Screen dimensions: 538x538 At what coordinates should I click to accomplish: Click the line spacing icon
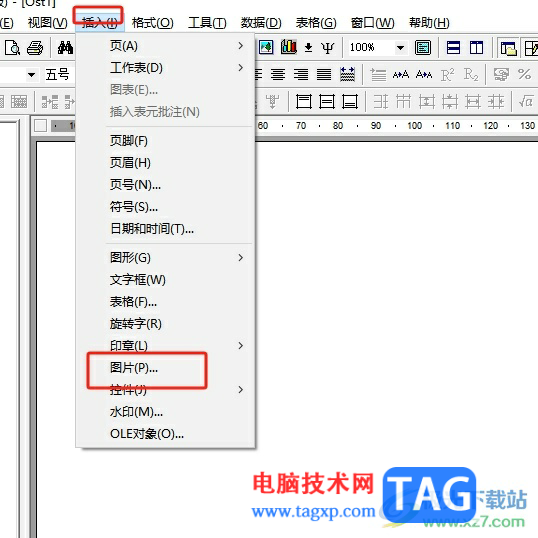click(x=378, y=74)
